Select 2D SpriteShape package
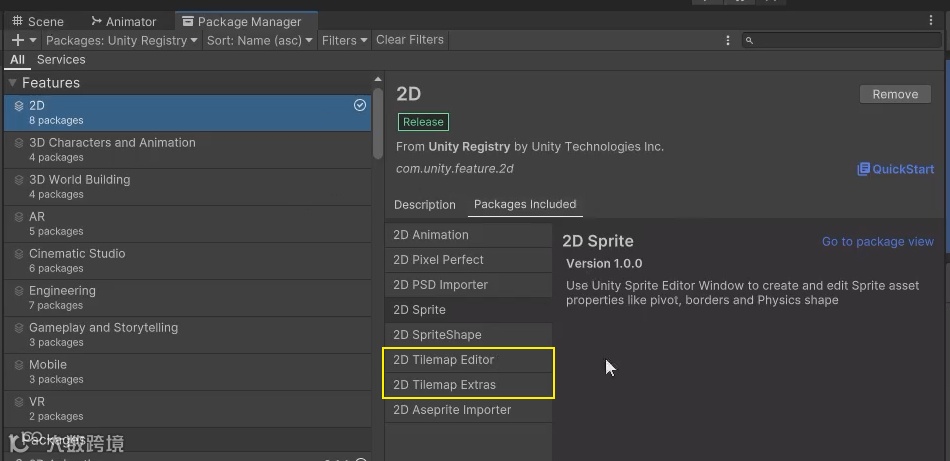This screenshot has width=950, height=461. pos(468,334)
